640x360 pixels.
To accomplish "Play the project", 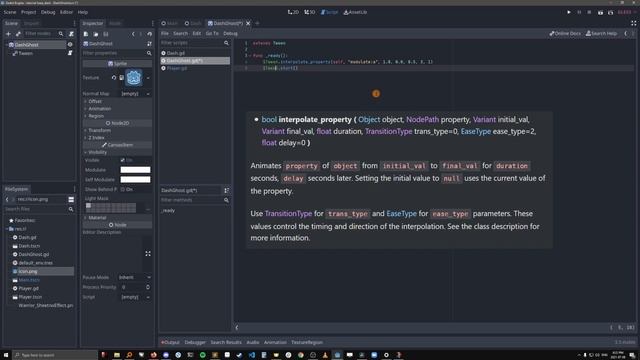I will tap(569, 12).
